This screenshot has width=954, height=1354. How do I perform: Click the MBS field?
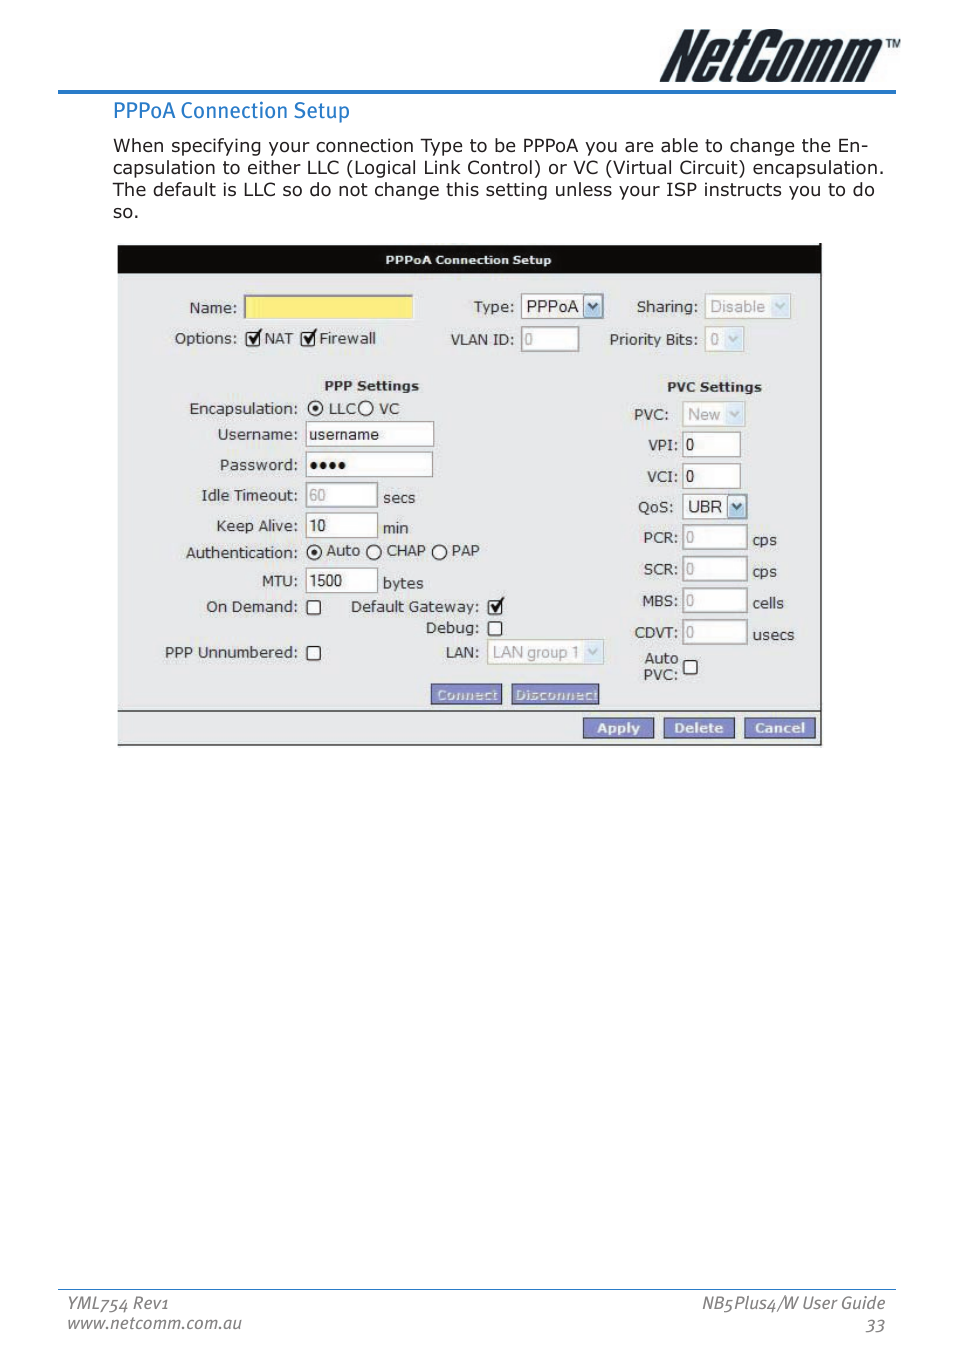715,600
